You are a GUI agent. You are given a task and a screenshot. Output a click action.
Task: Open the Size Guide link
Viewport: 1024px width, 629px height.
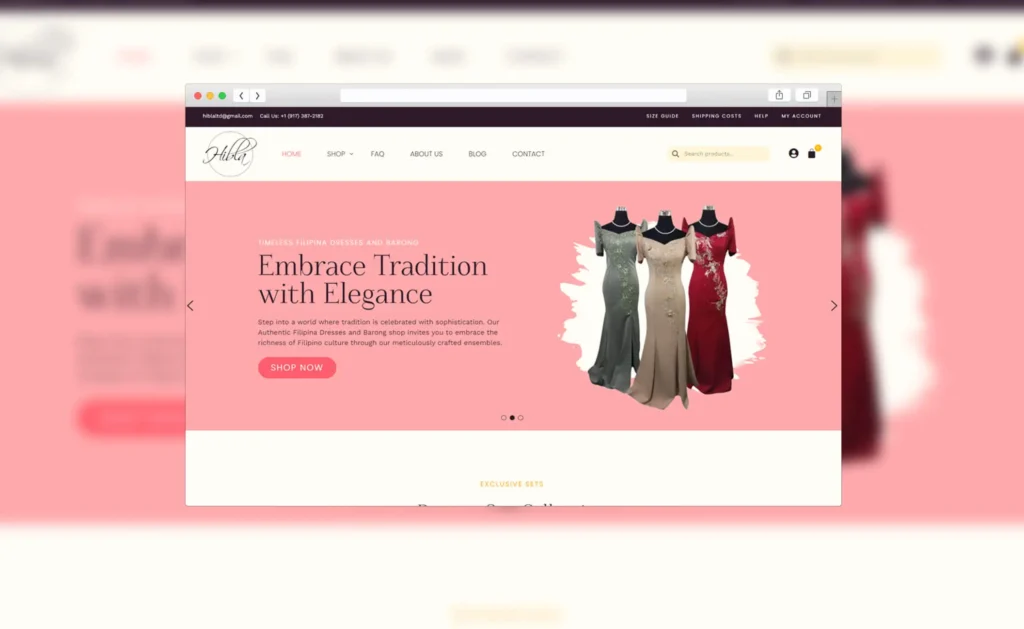point(662,116)
